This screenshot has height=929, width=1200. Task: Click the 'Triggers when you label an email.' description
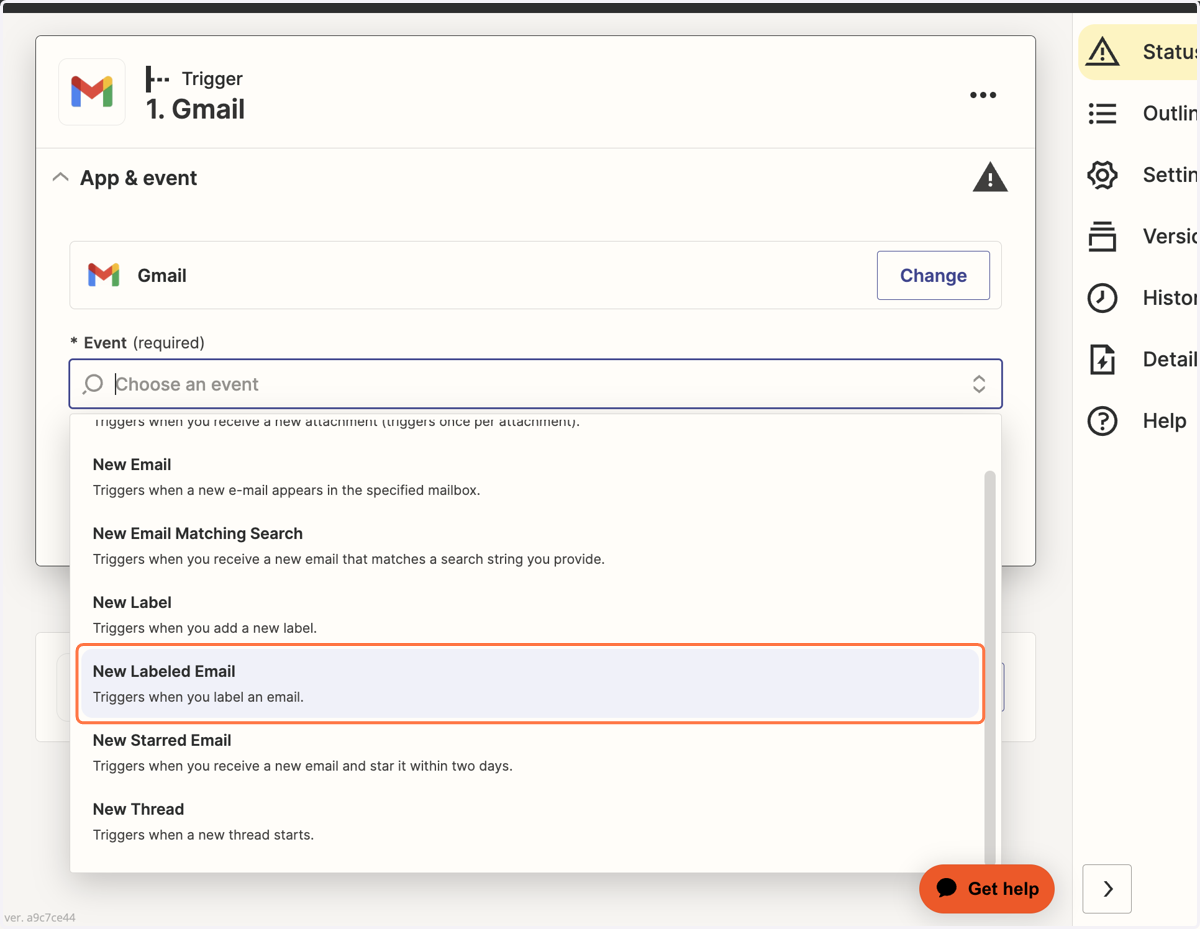coord(198,697)
